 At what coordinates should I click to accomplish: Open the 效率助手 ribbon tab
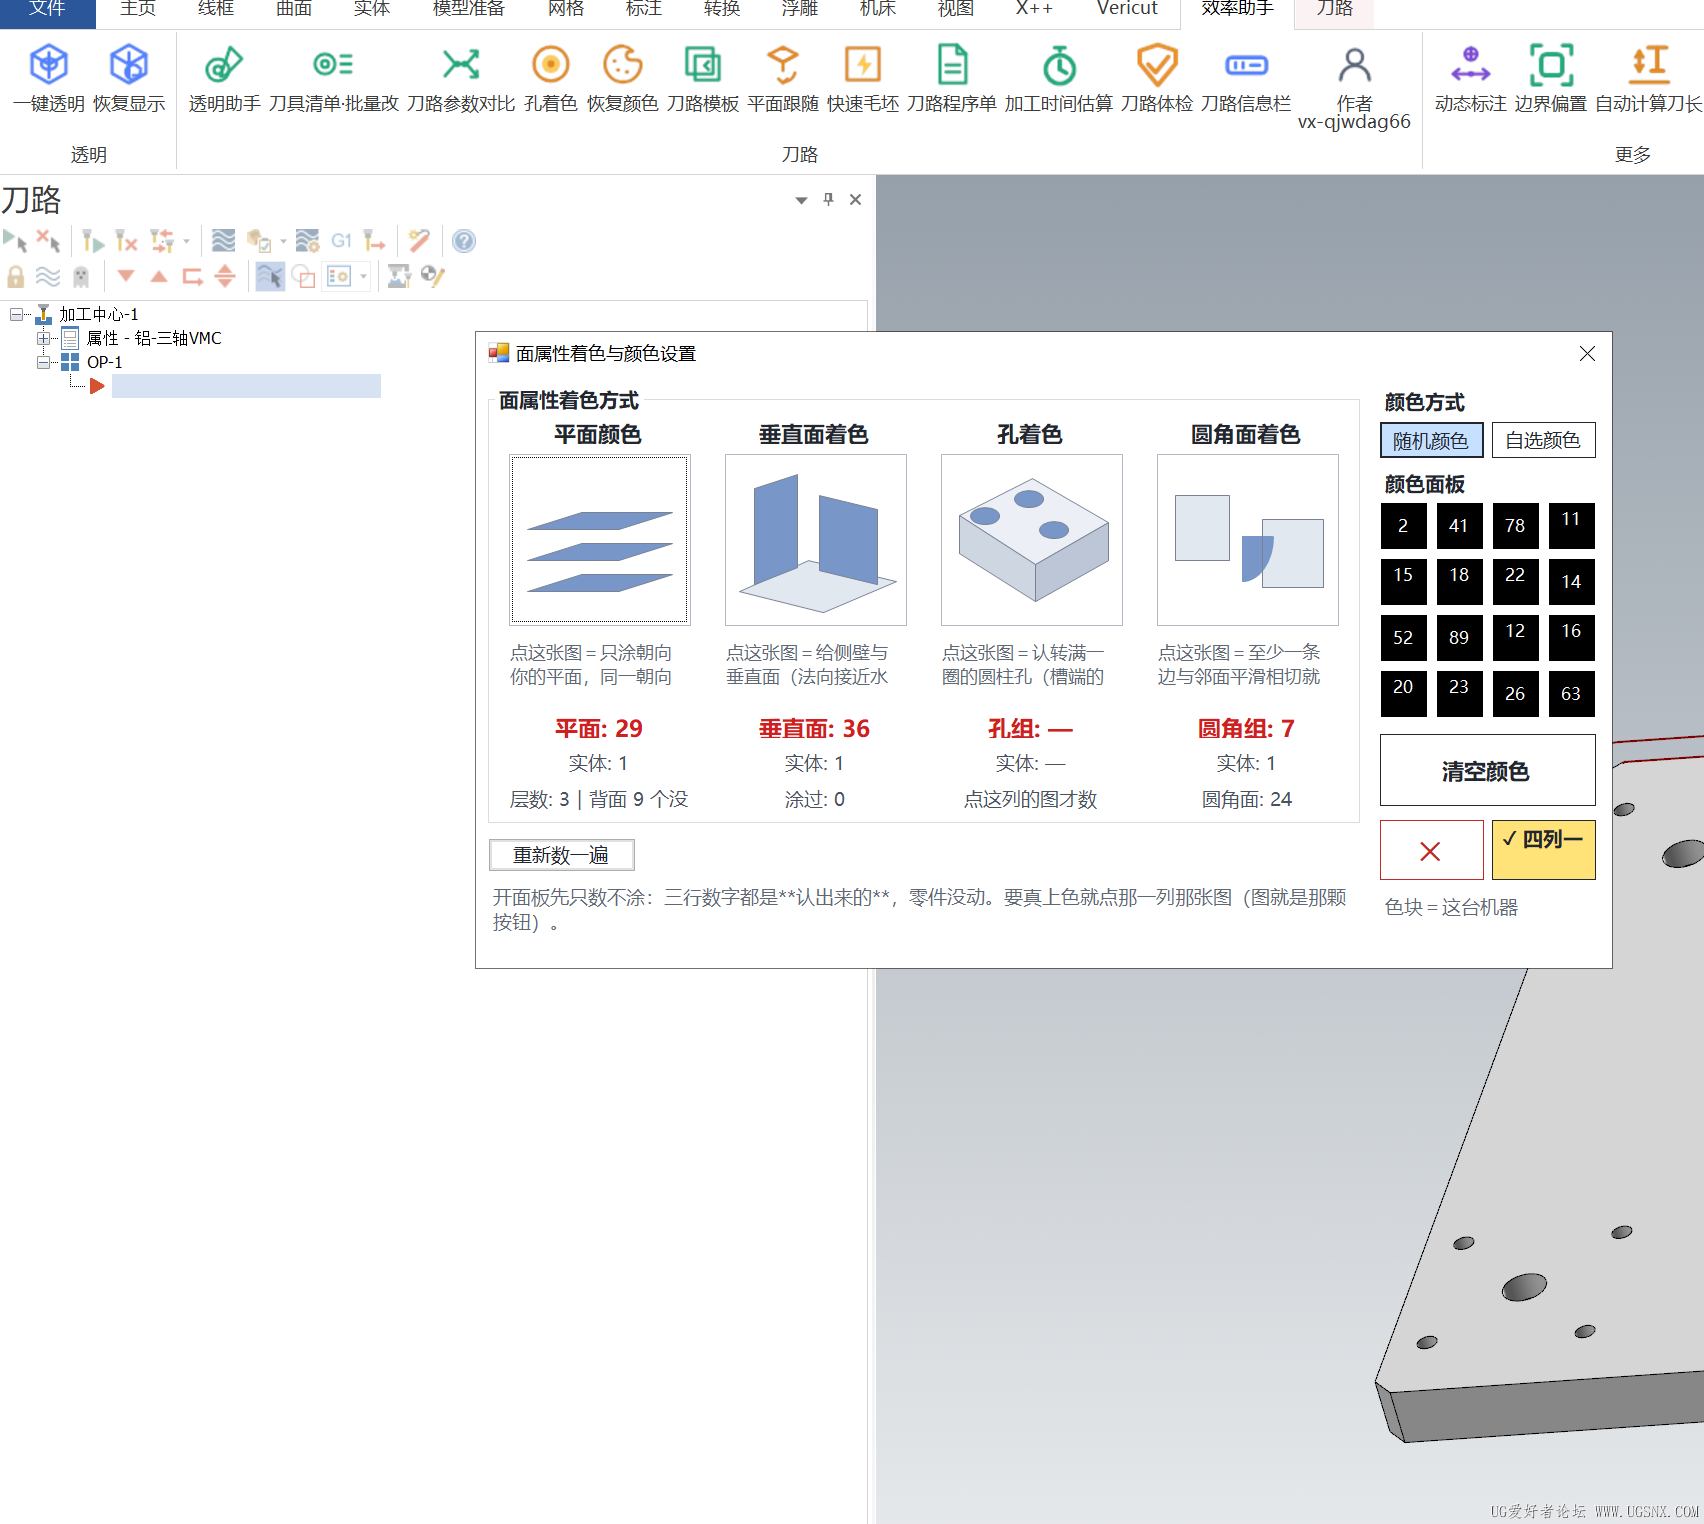(1237, 9)
